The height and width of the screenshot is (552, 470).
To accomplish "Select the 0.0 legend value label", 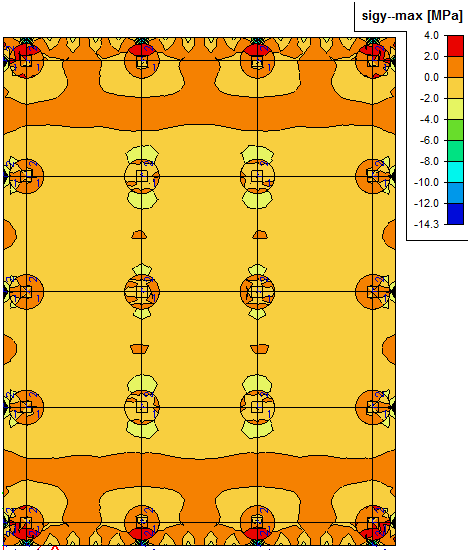I will [431, 77].
